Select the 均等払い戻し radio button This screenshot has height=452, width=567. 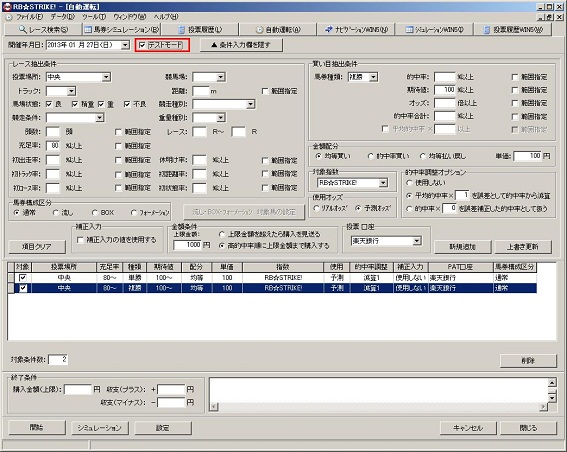(423, 156)
